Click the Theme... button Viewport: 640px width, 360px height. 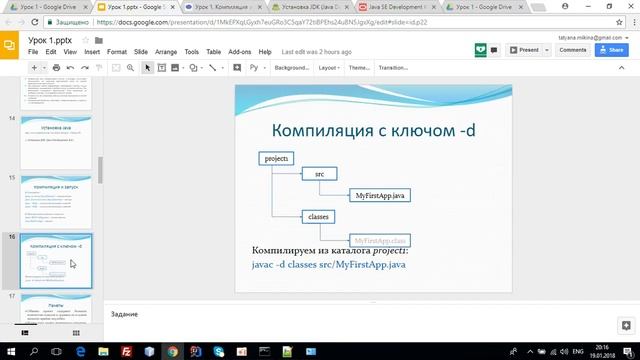click(x=359, y=68)
